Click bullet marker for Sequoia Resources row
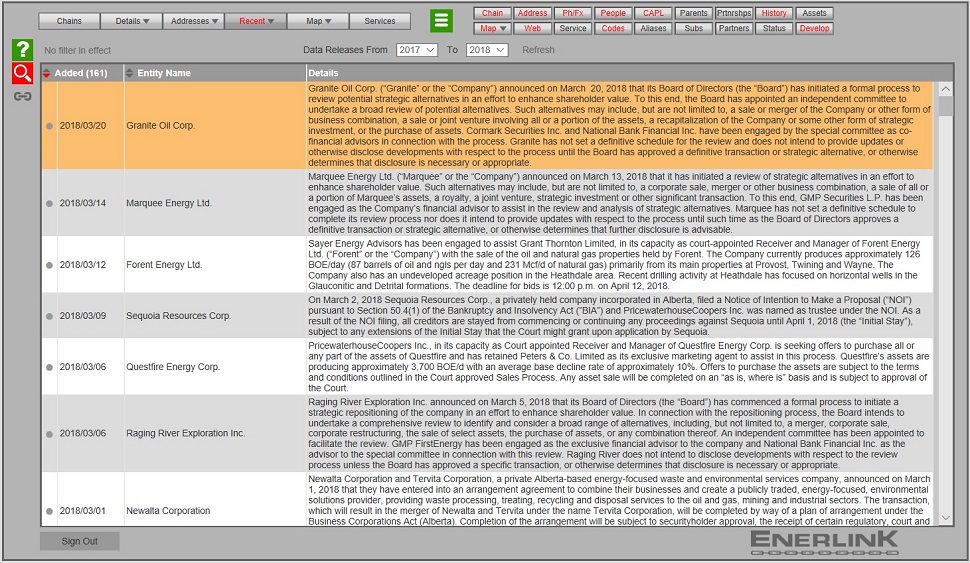970x563 pixels. coord(49,316)
